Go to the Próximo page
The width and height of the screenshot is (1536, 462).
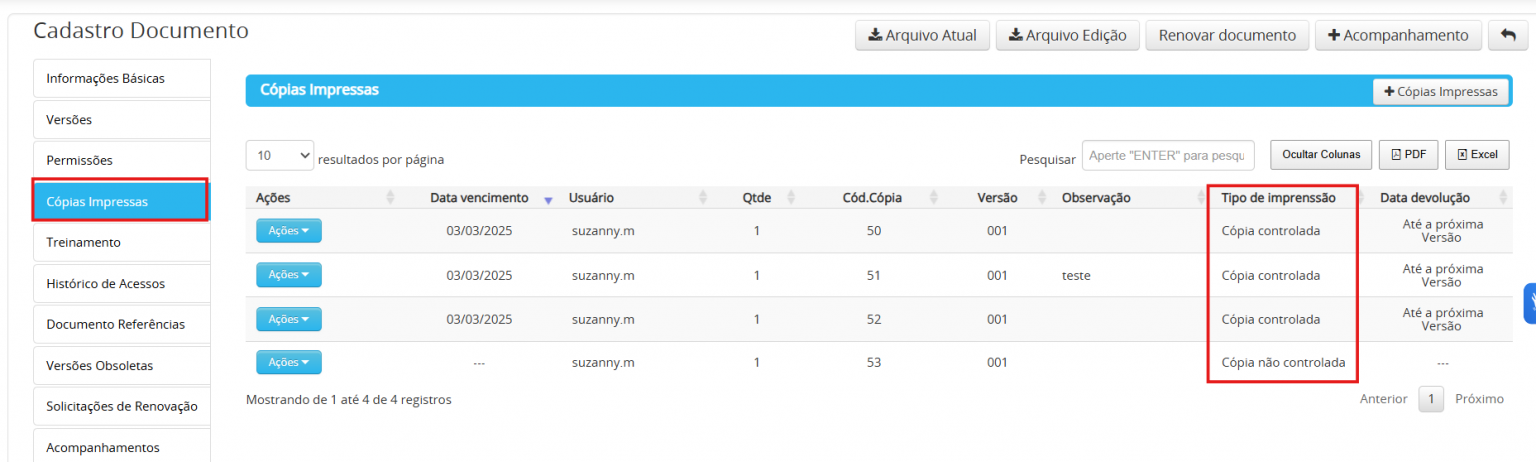pyautogui.click(x=1479, y=399)
